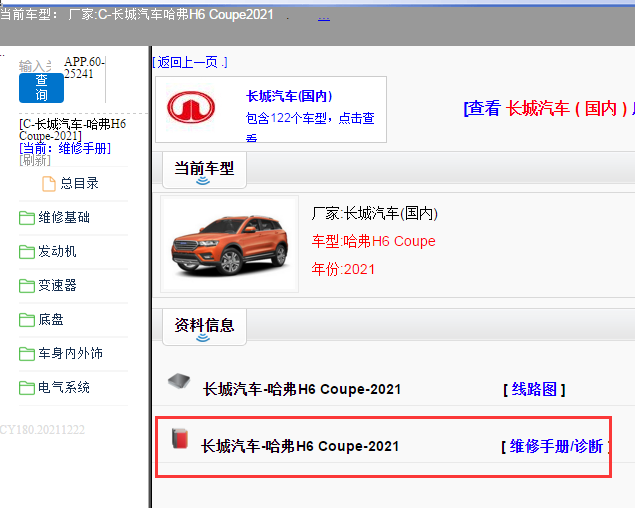Expand the 维修基础 folder
Screen dimensions: 635x508
(64, 218)
